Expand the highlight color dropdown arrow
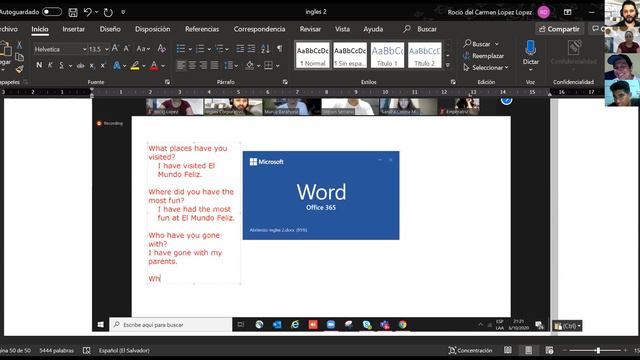This screenshot has height=360, width=640. (x=144, y=66)
